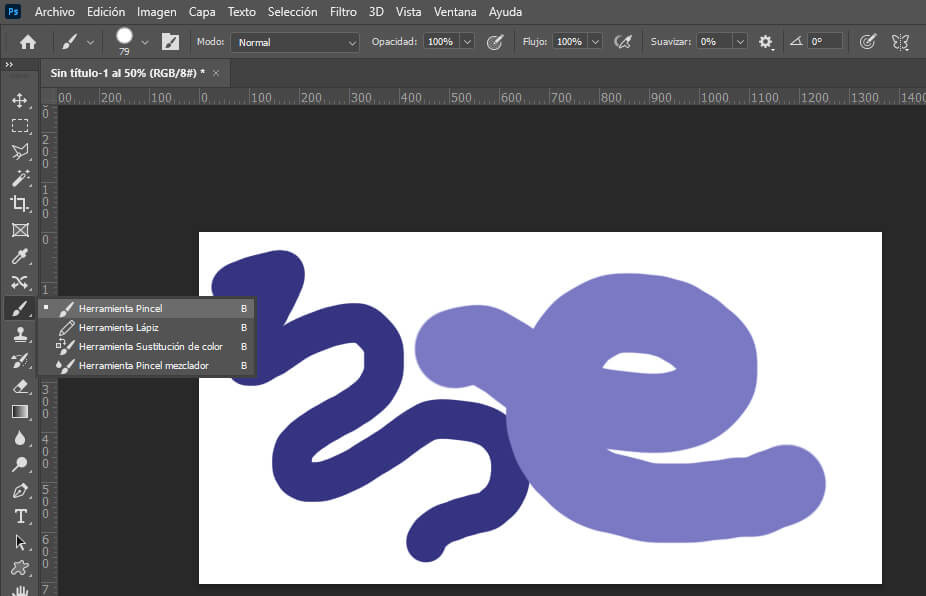Open the Filtro menu
The width and height of the screenshot is (926, 596).
tap(343, 12)
